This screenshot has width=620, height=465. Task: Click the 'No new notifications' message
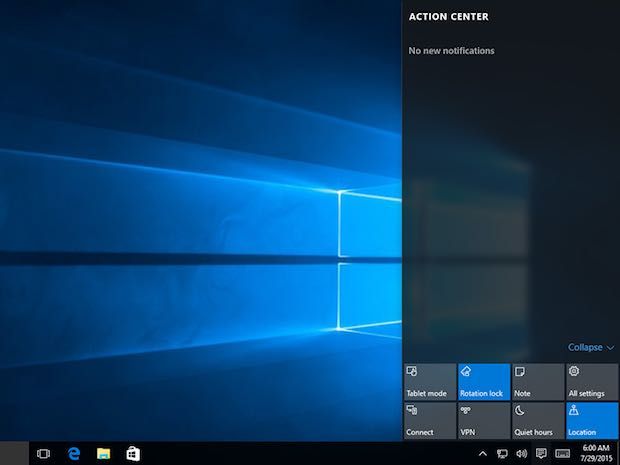pos(452,51)
